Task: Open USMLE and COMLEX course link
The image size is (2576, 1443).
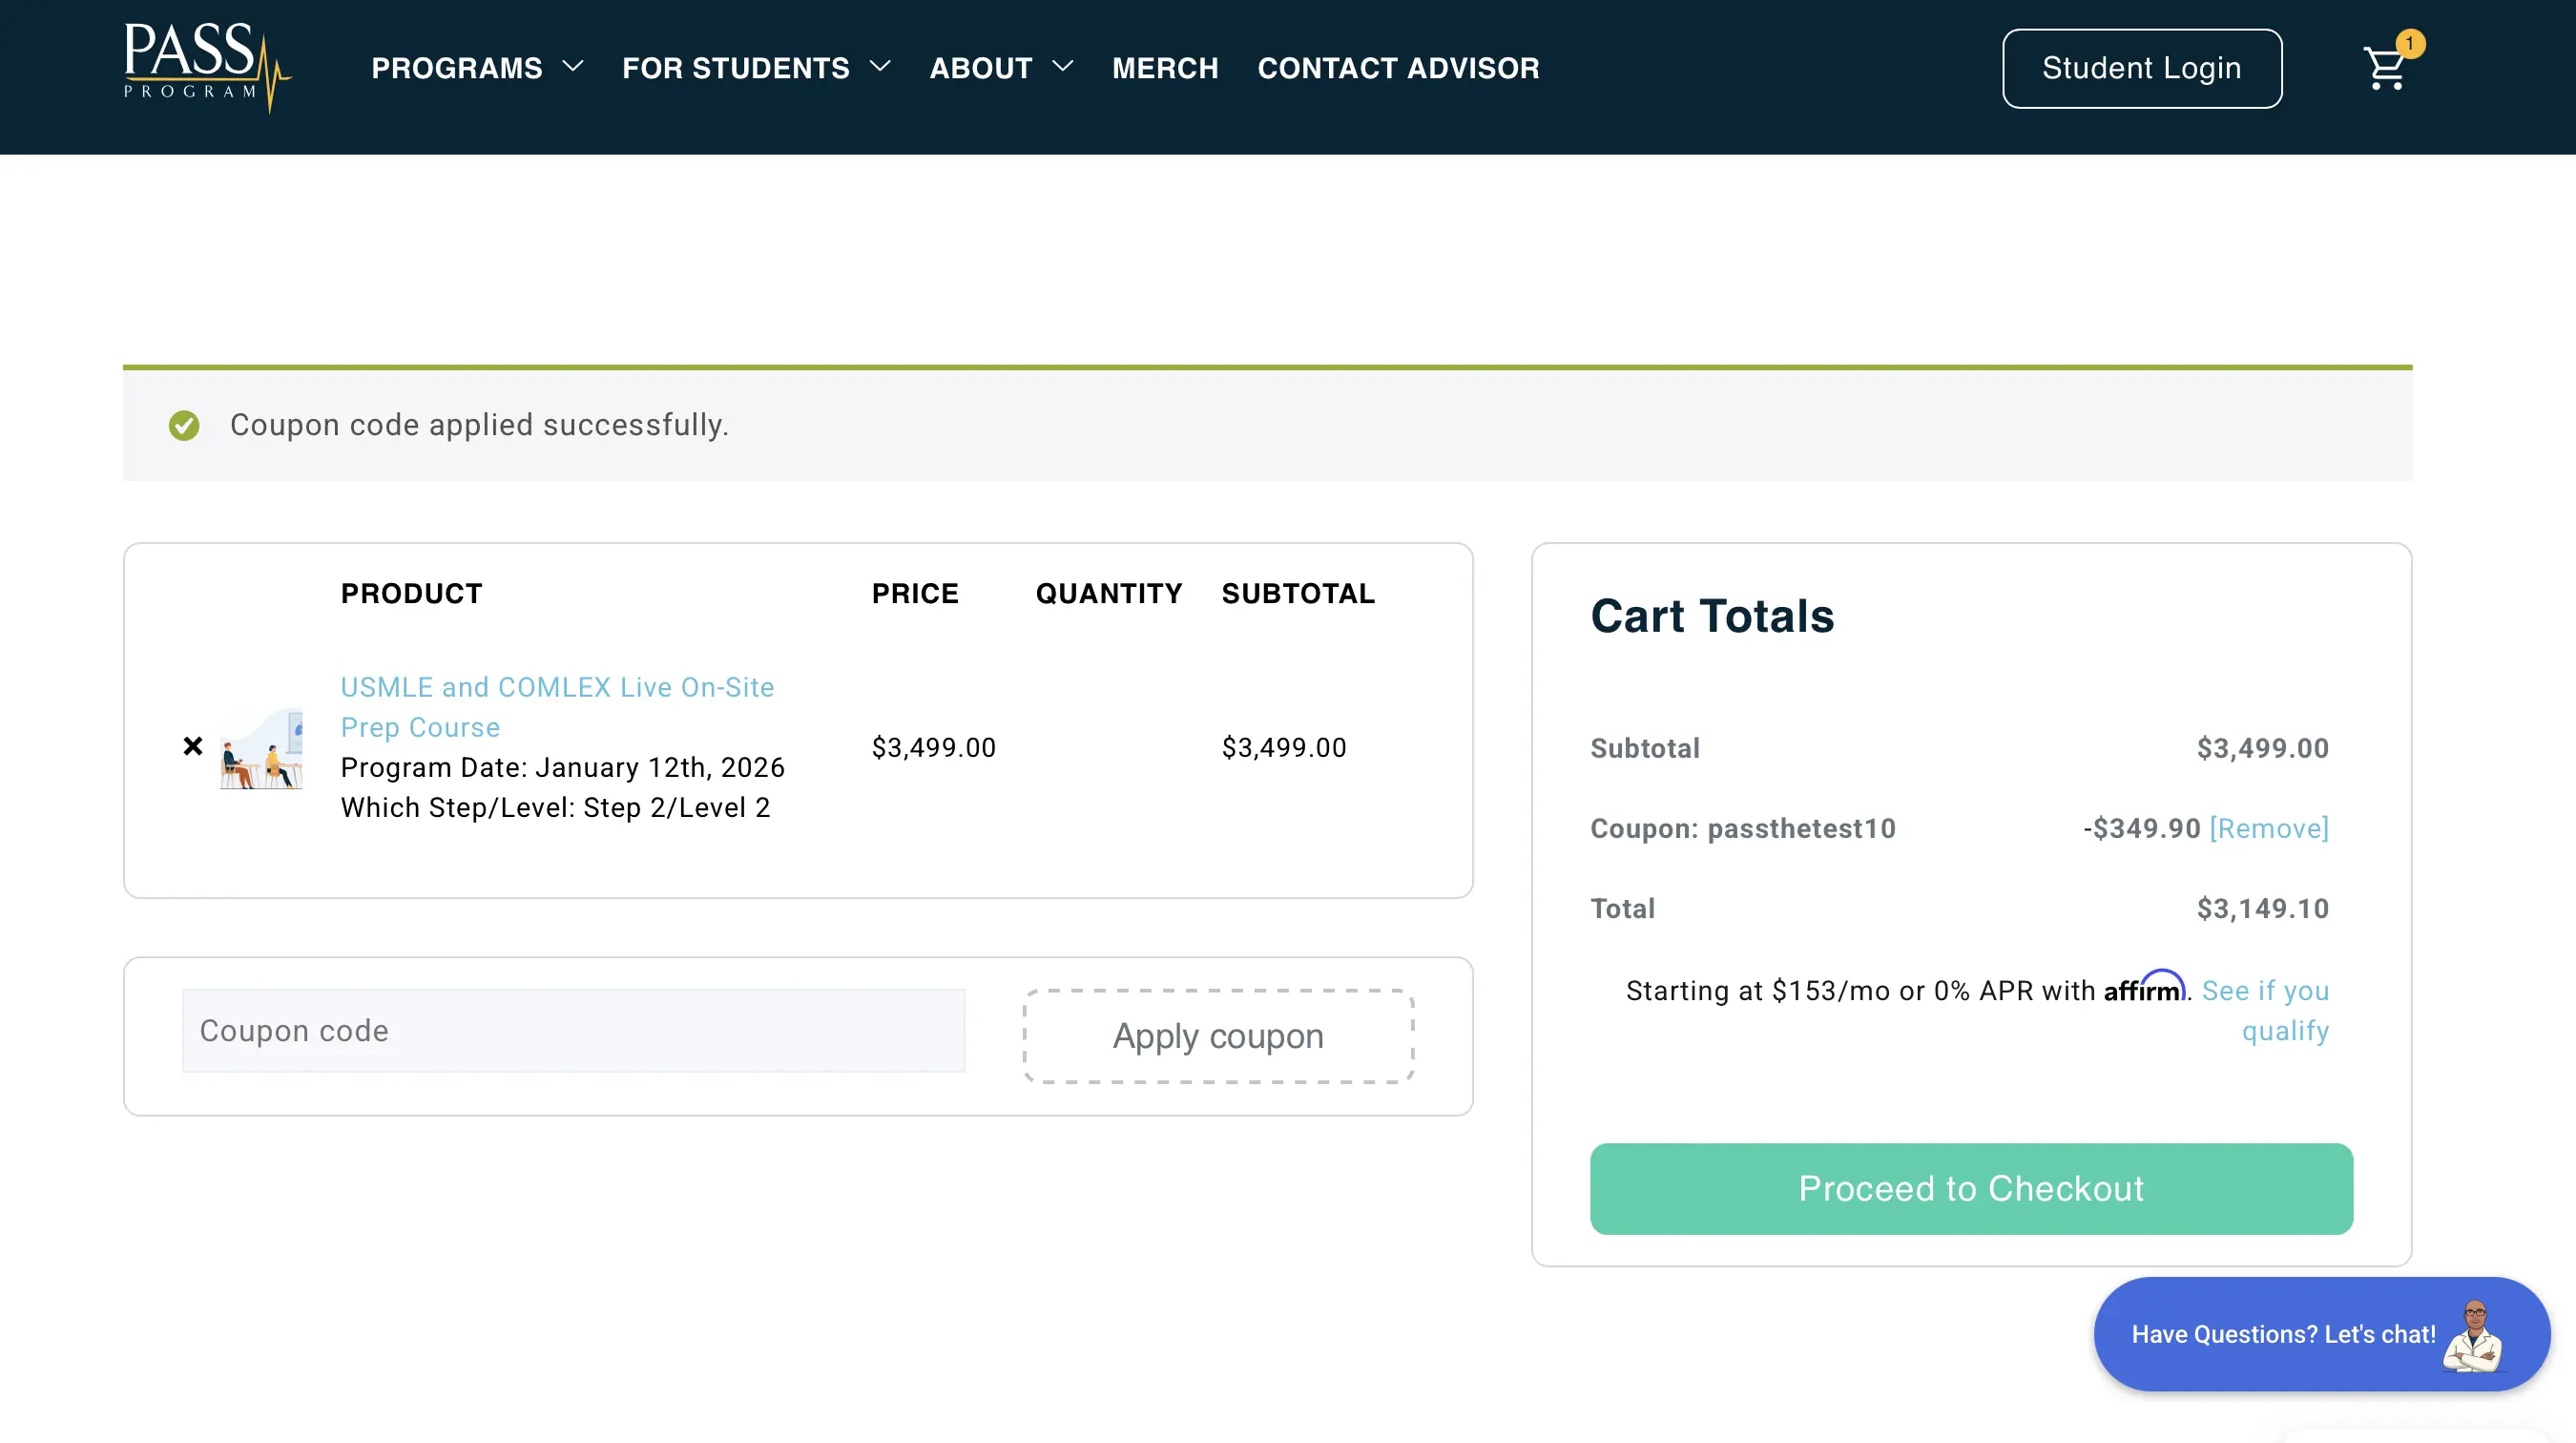Action: click(556, 688)
